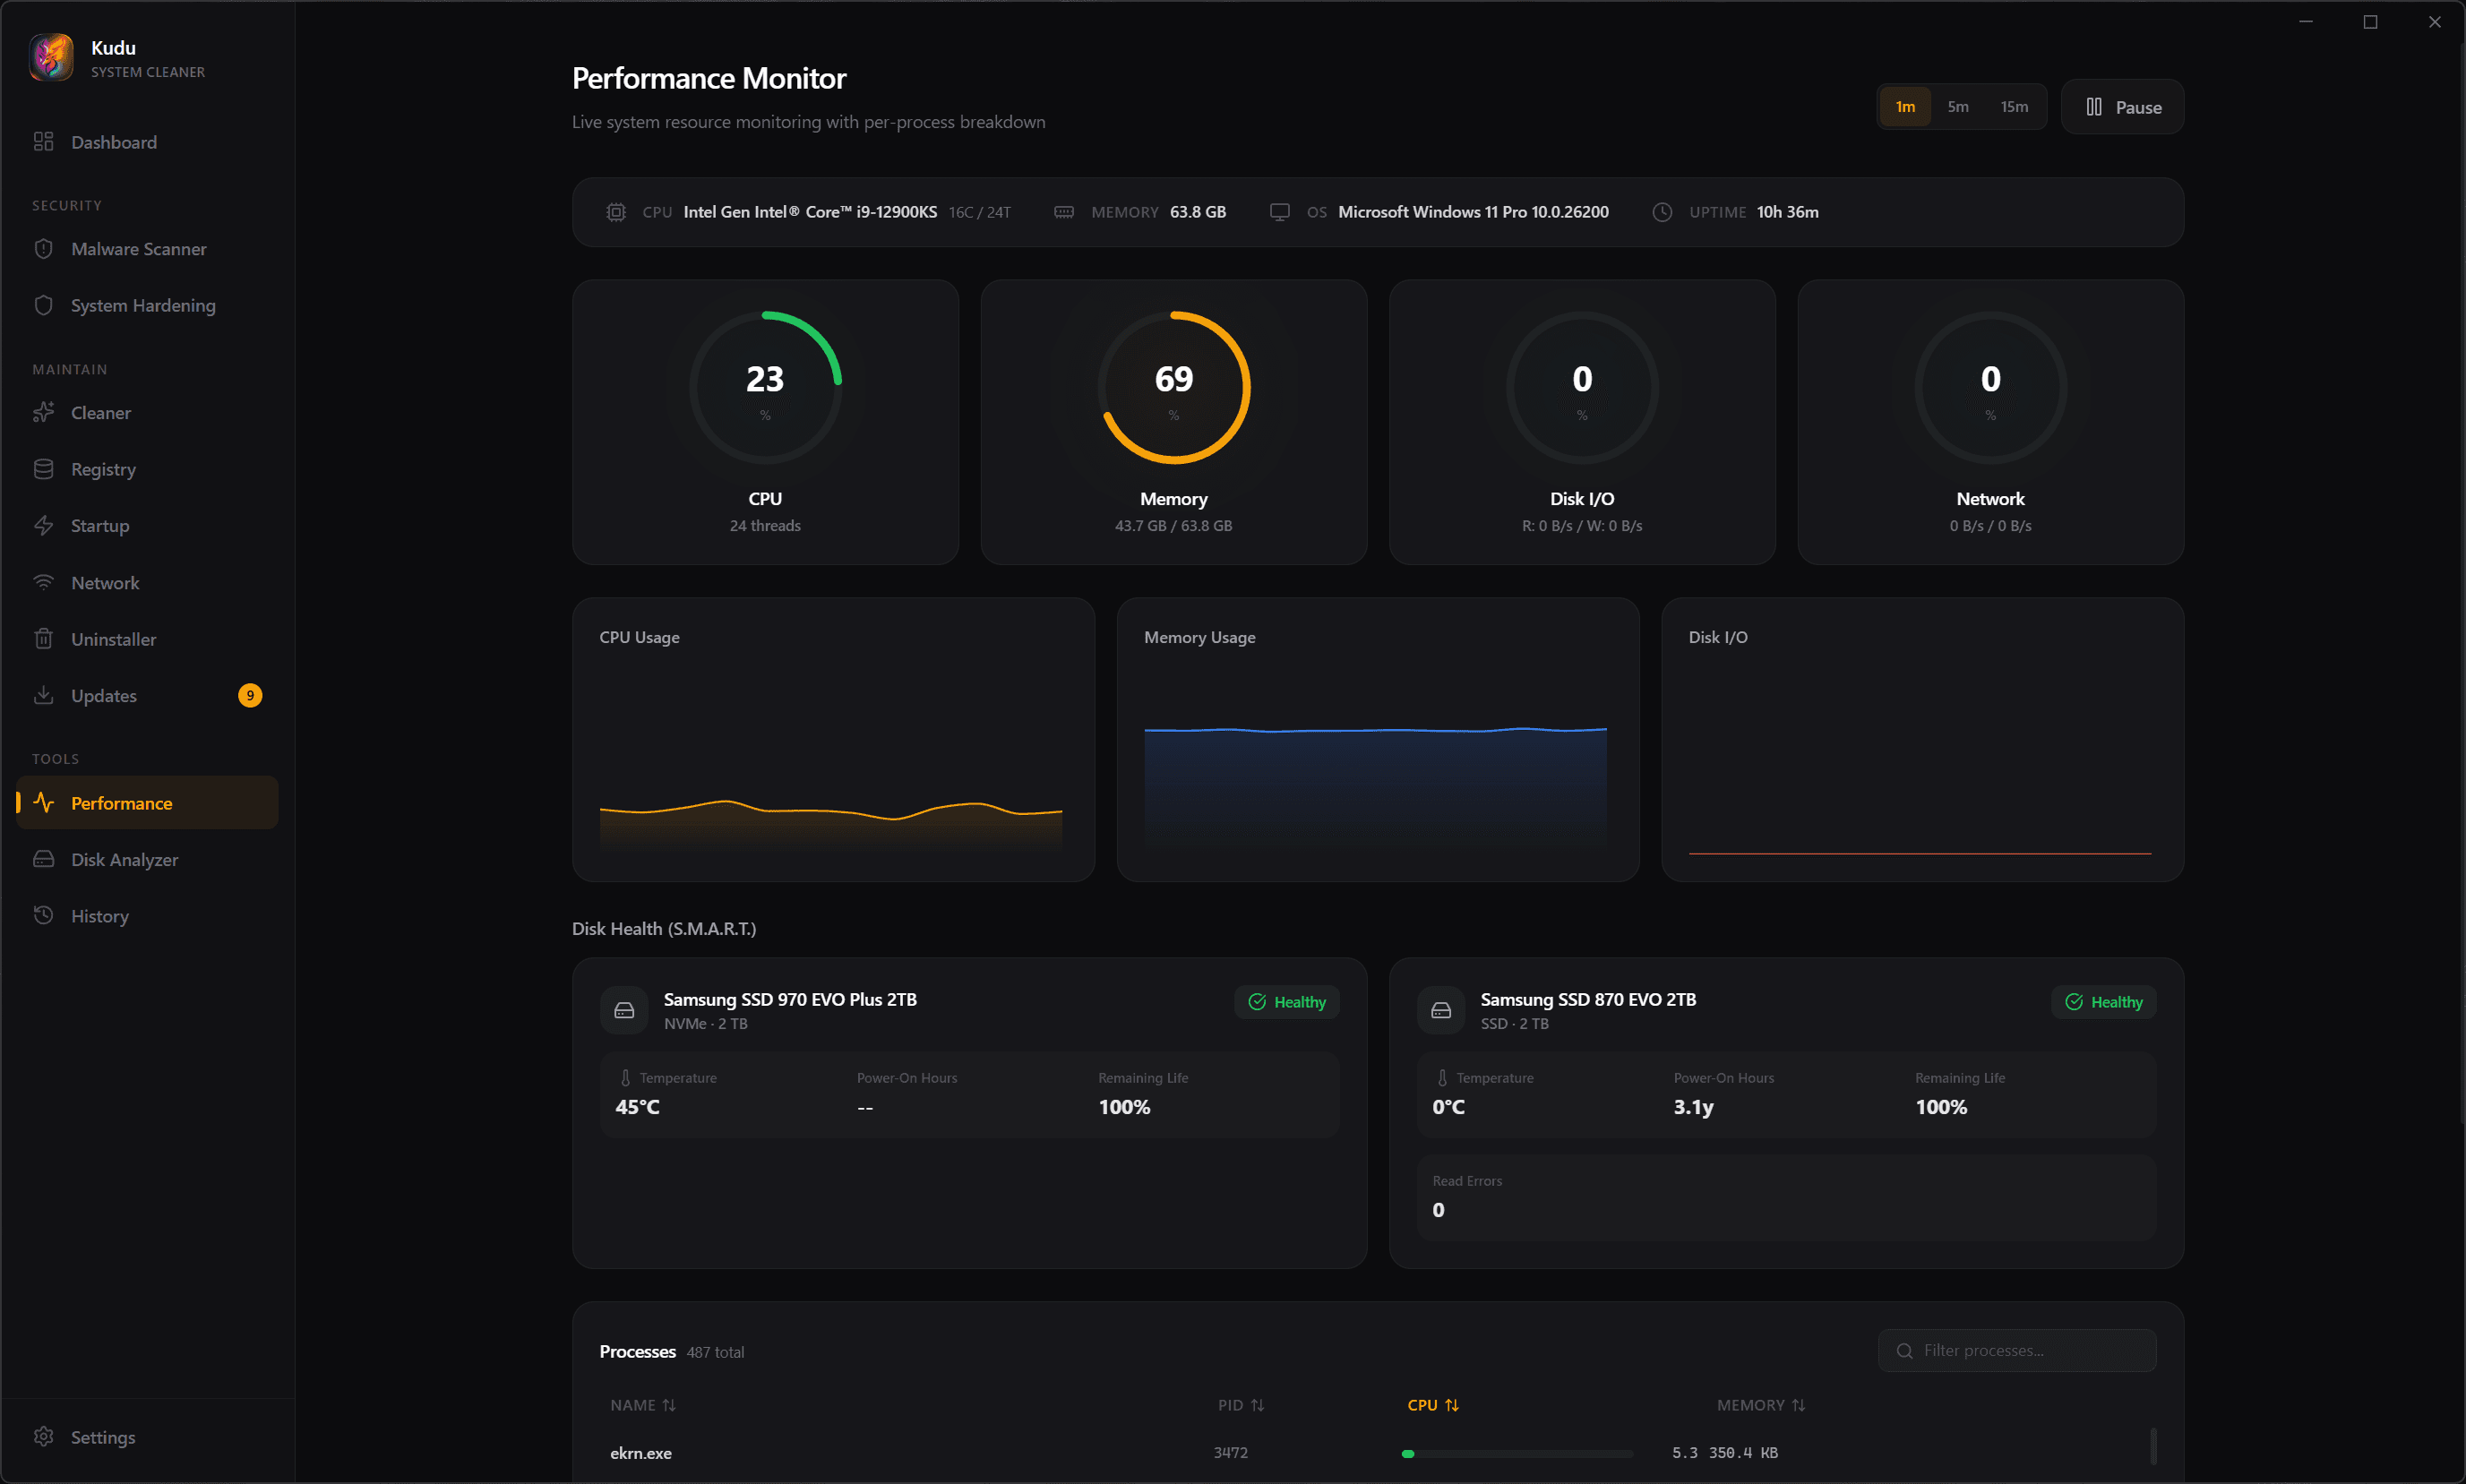Pause live monitoring
This screenshot has width=2466, height=1484.
pos(2122,106)
